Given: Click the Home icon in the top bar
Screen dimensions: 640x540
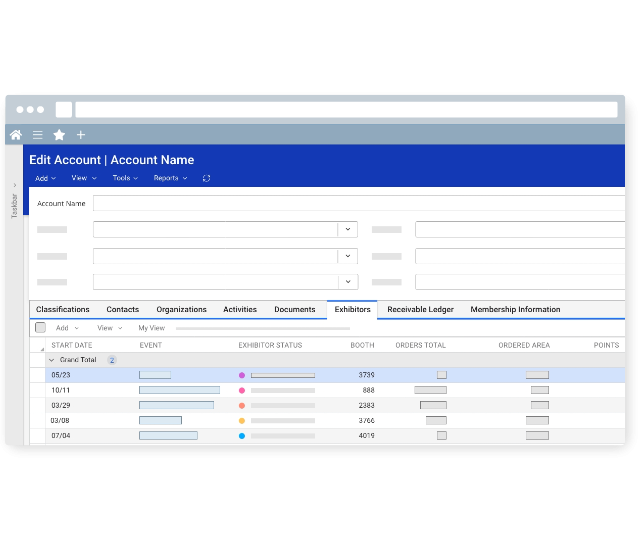Looking at the screenshot, I should 16,135.
